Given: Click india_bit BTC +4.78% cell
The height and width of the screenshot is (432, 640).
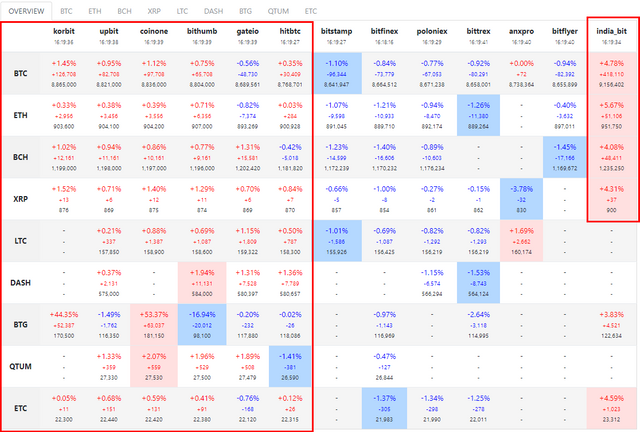Looking at the screenshot, I should click(x=611, y=73).
